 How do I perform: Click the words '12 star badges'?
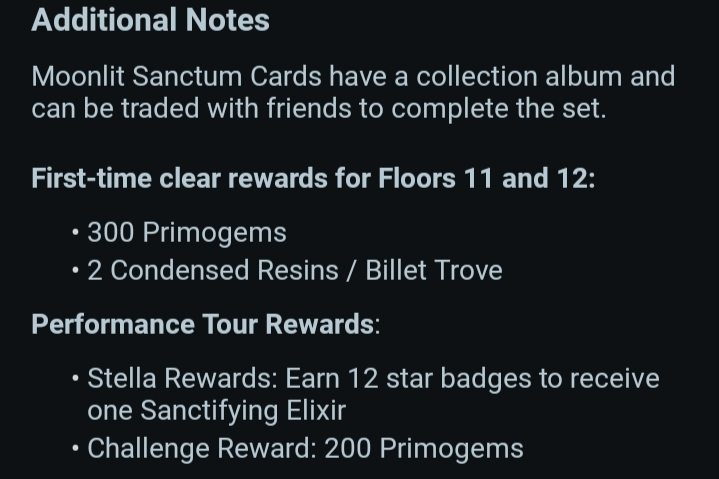point(439,379)
